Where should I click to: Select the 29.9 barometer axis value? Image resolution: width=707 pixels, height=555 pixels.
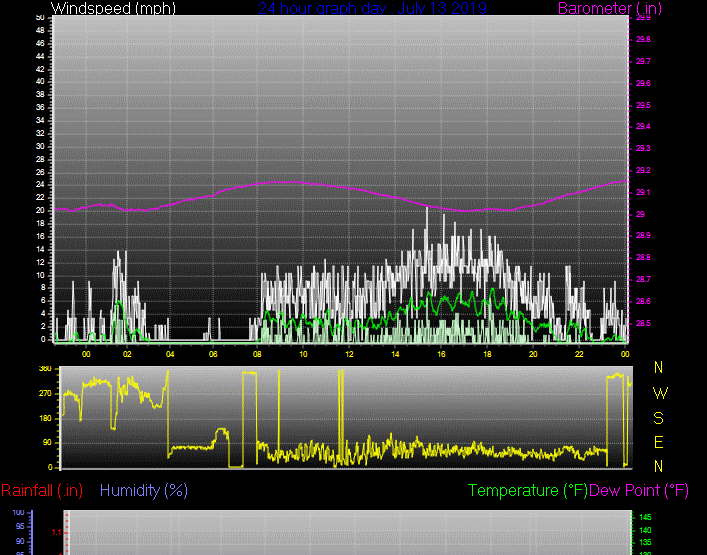[642, 18]
